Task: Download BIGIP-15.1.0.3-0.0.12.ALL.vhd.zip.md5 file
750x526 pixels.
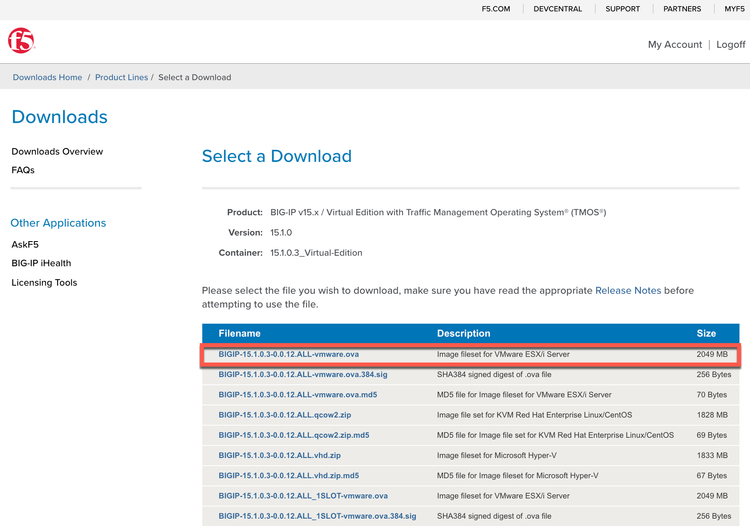Action: [x=288, y=476]
